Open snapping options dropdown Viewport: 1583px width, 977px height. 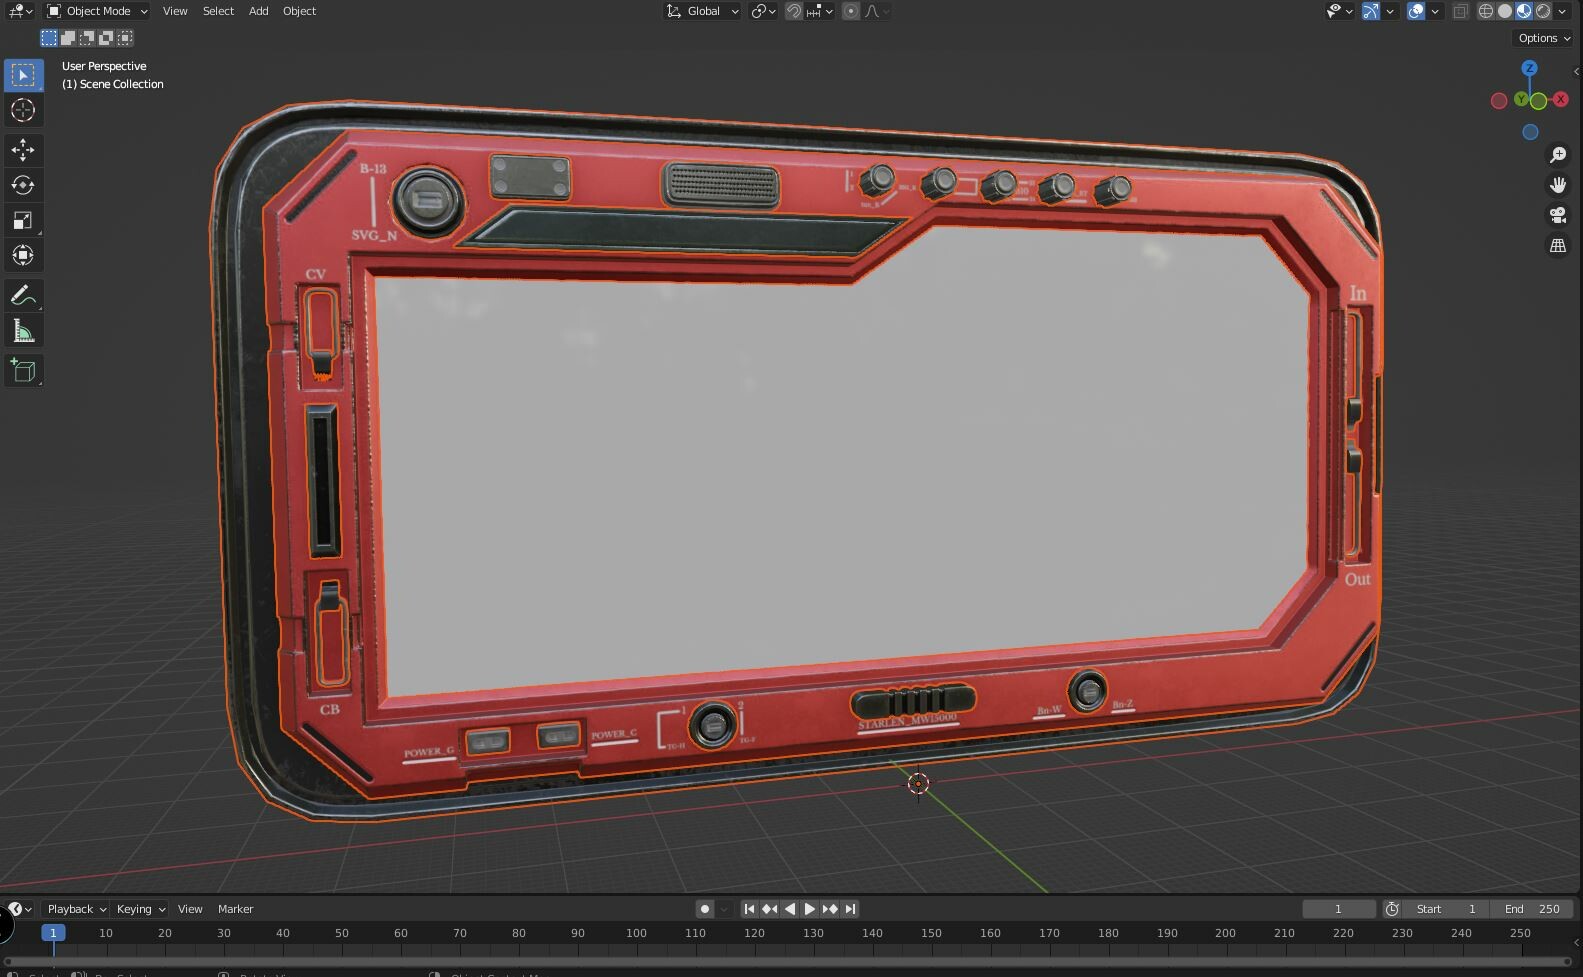pos(820,11)
